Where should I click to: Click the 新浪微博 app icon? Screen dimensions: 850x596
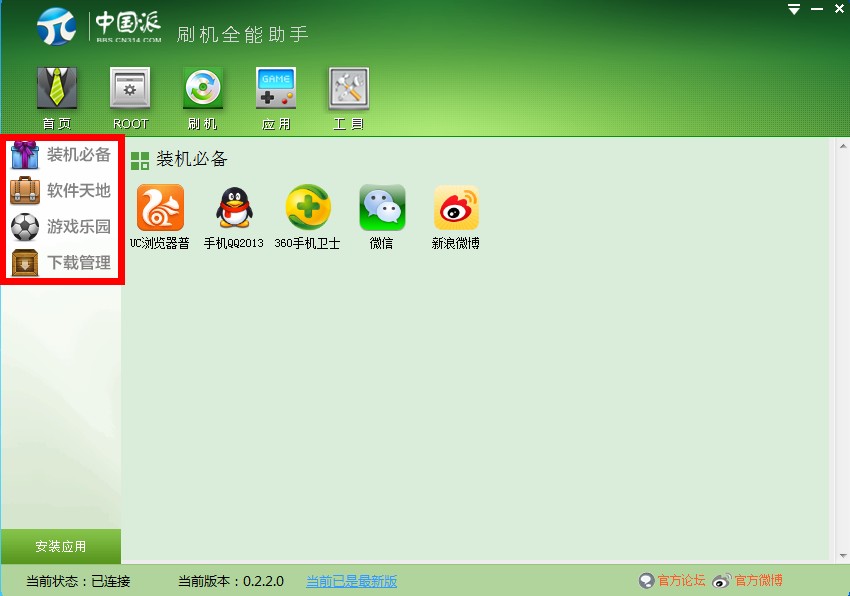pyautogui.click(x=456, y=208)
